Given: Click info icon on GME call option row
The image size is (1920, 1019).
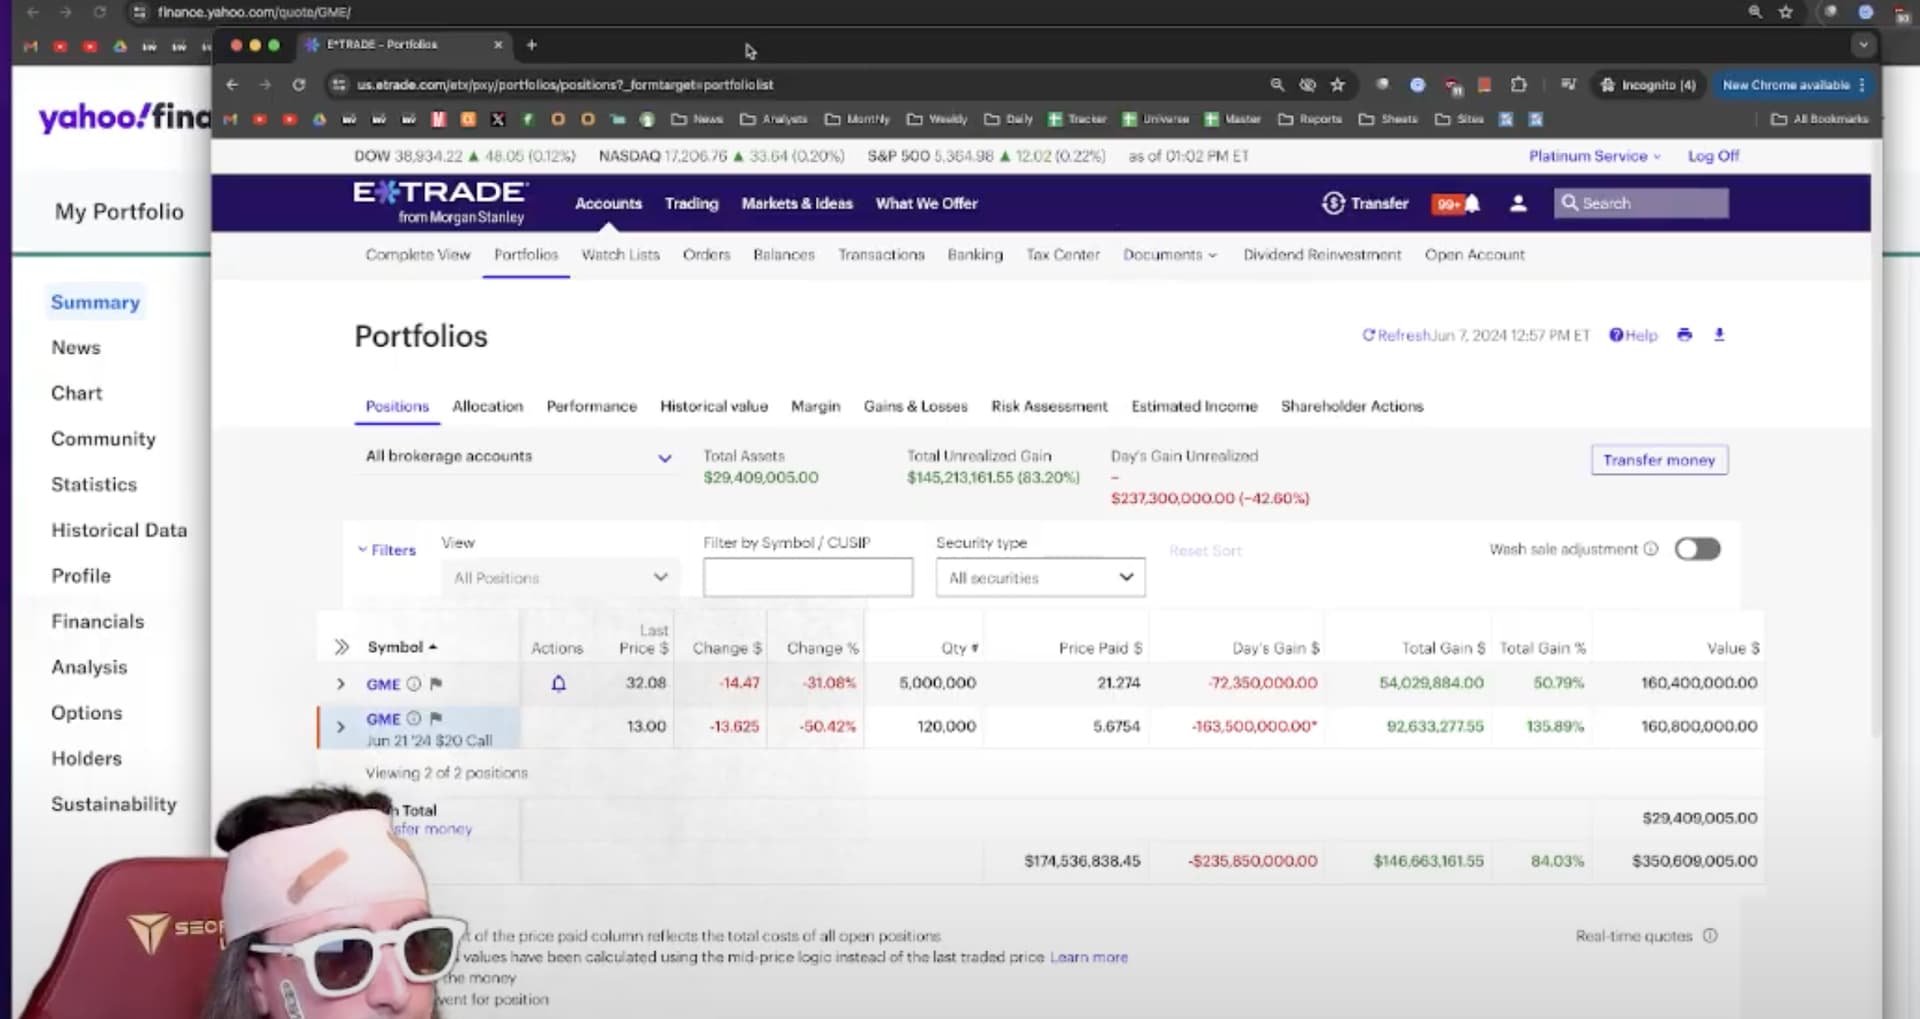Looking at the screenshot, I should 413,718.
